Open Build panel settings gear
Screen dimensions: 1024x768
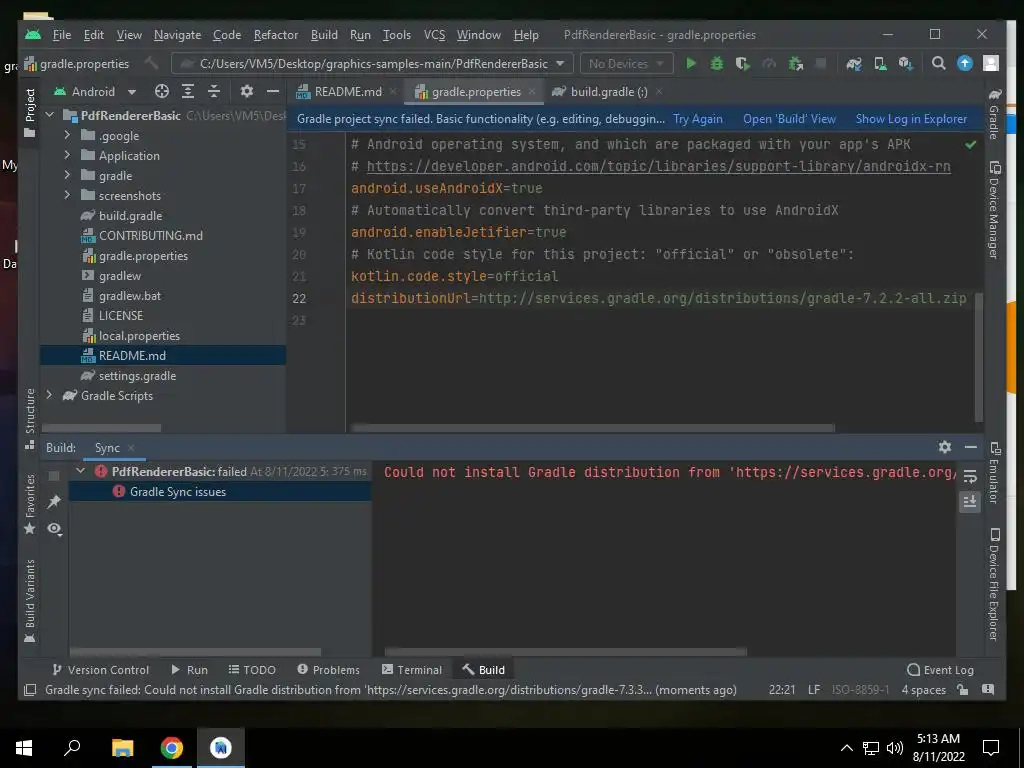(944, 447)
